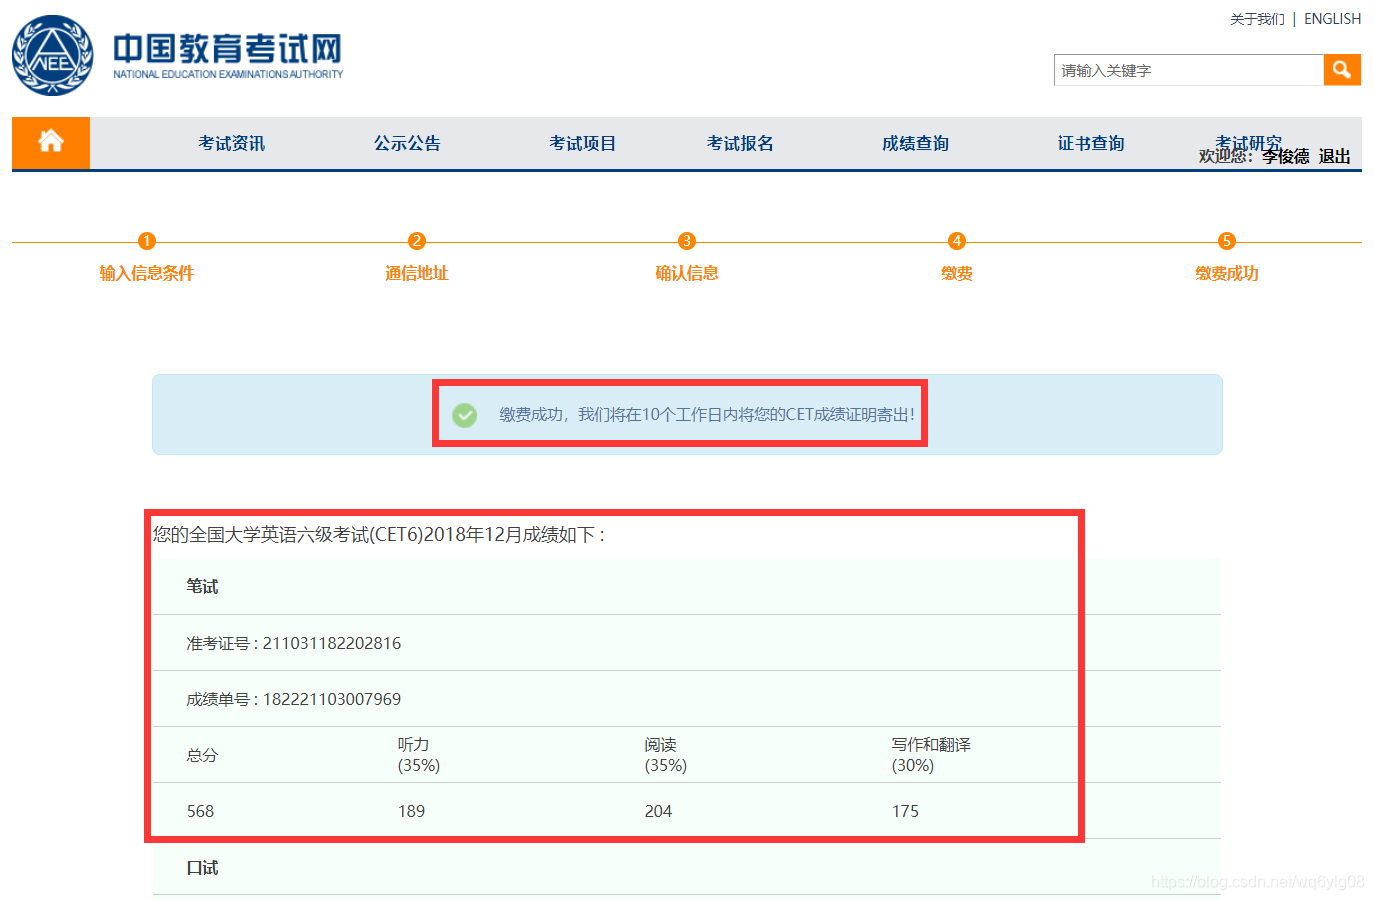Click the 写作和翻译 (30%) column header
The image size is (1374, 900).
coord(931,755)
